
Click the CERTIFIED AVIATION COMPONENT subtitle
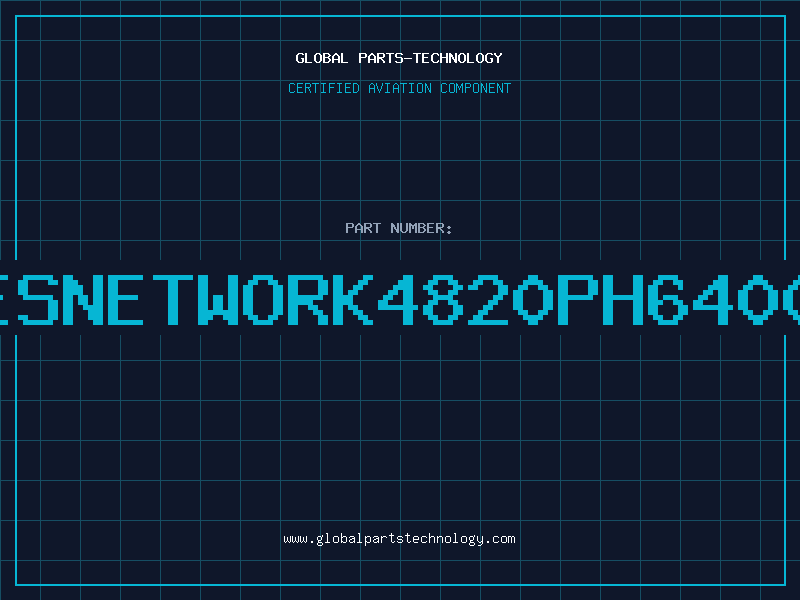coord(399,88)
